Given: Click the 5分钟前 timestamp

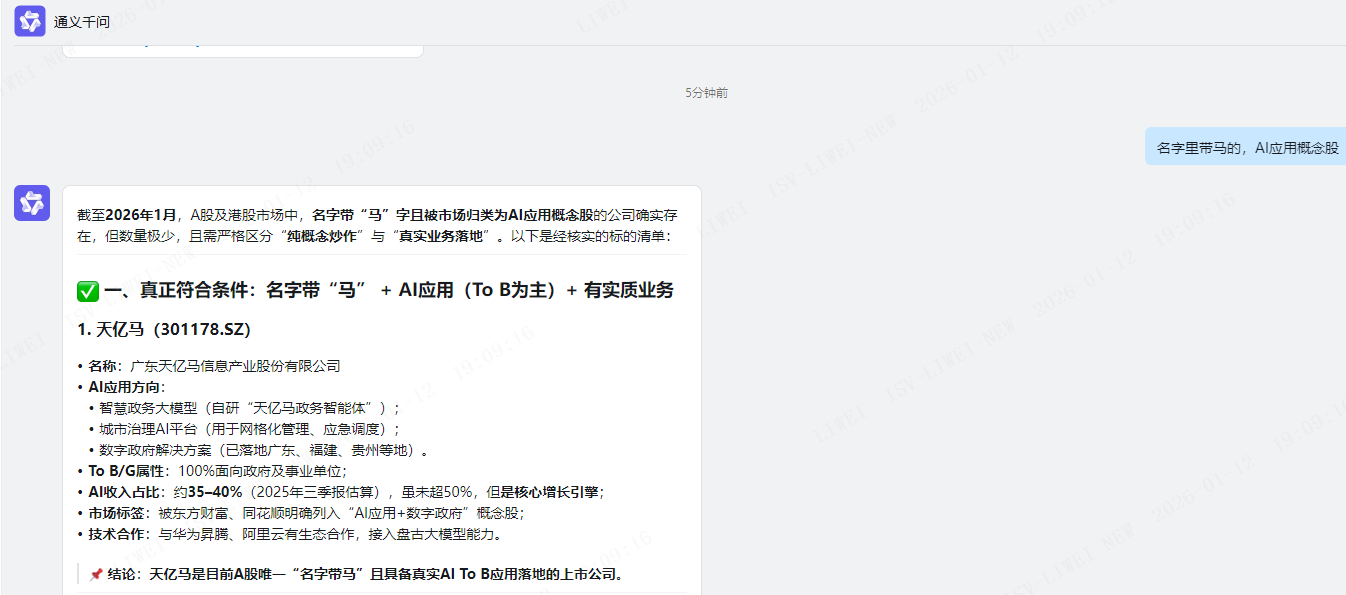Looking at the screenshot, I should click(706, 93).
